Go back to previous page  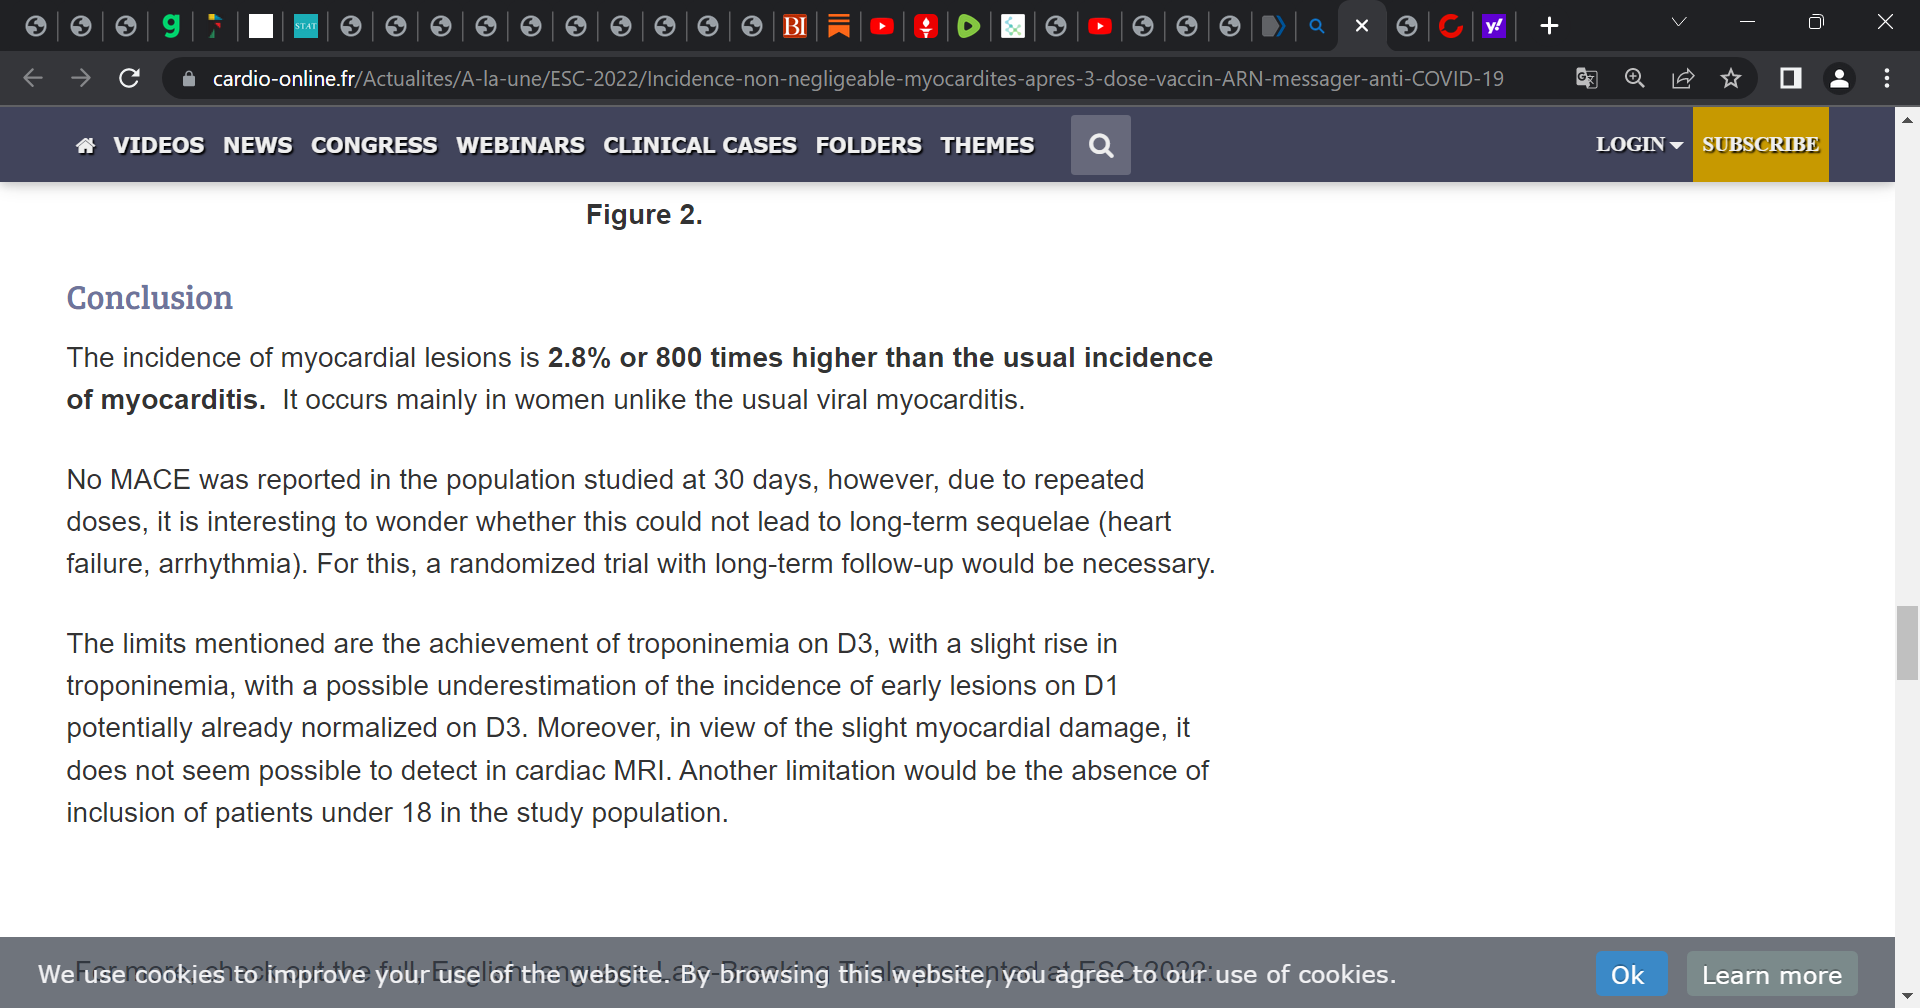[x=33, y=78]
